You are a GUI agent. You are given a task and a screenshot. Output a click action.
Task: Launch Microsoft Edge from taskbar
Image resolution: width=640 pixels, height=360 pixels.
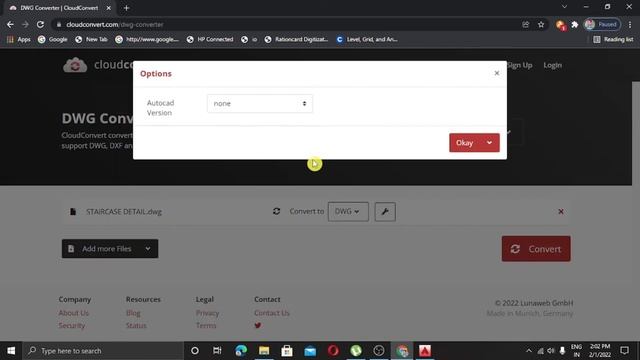pos(241,351)
